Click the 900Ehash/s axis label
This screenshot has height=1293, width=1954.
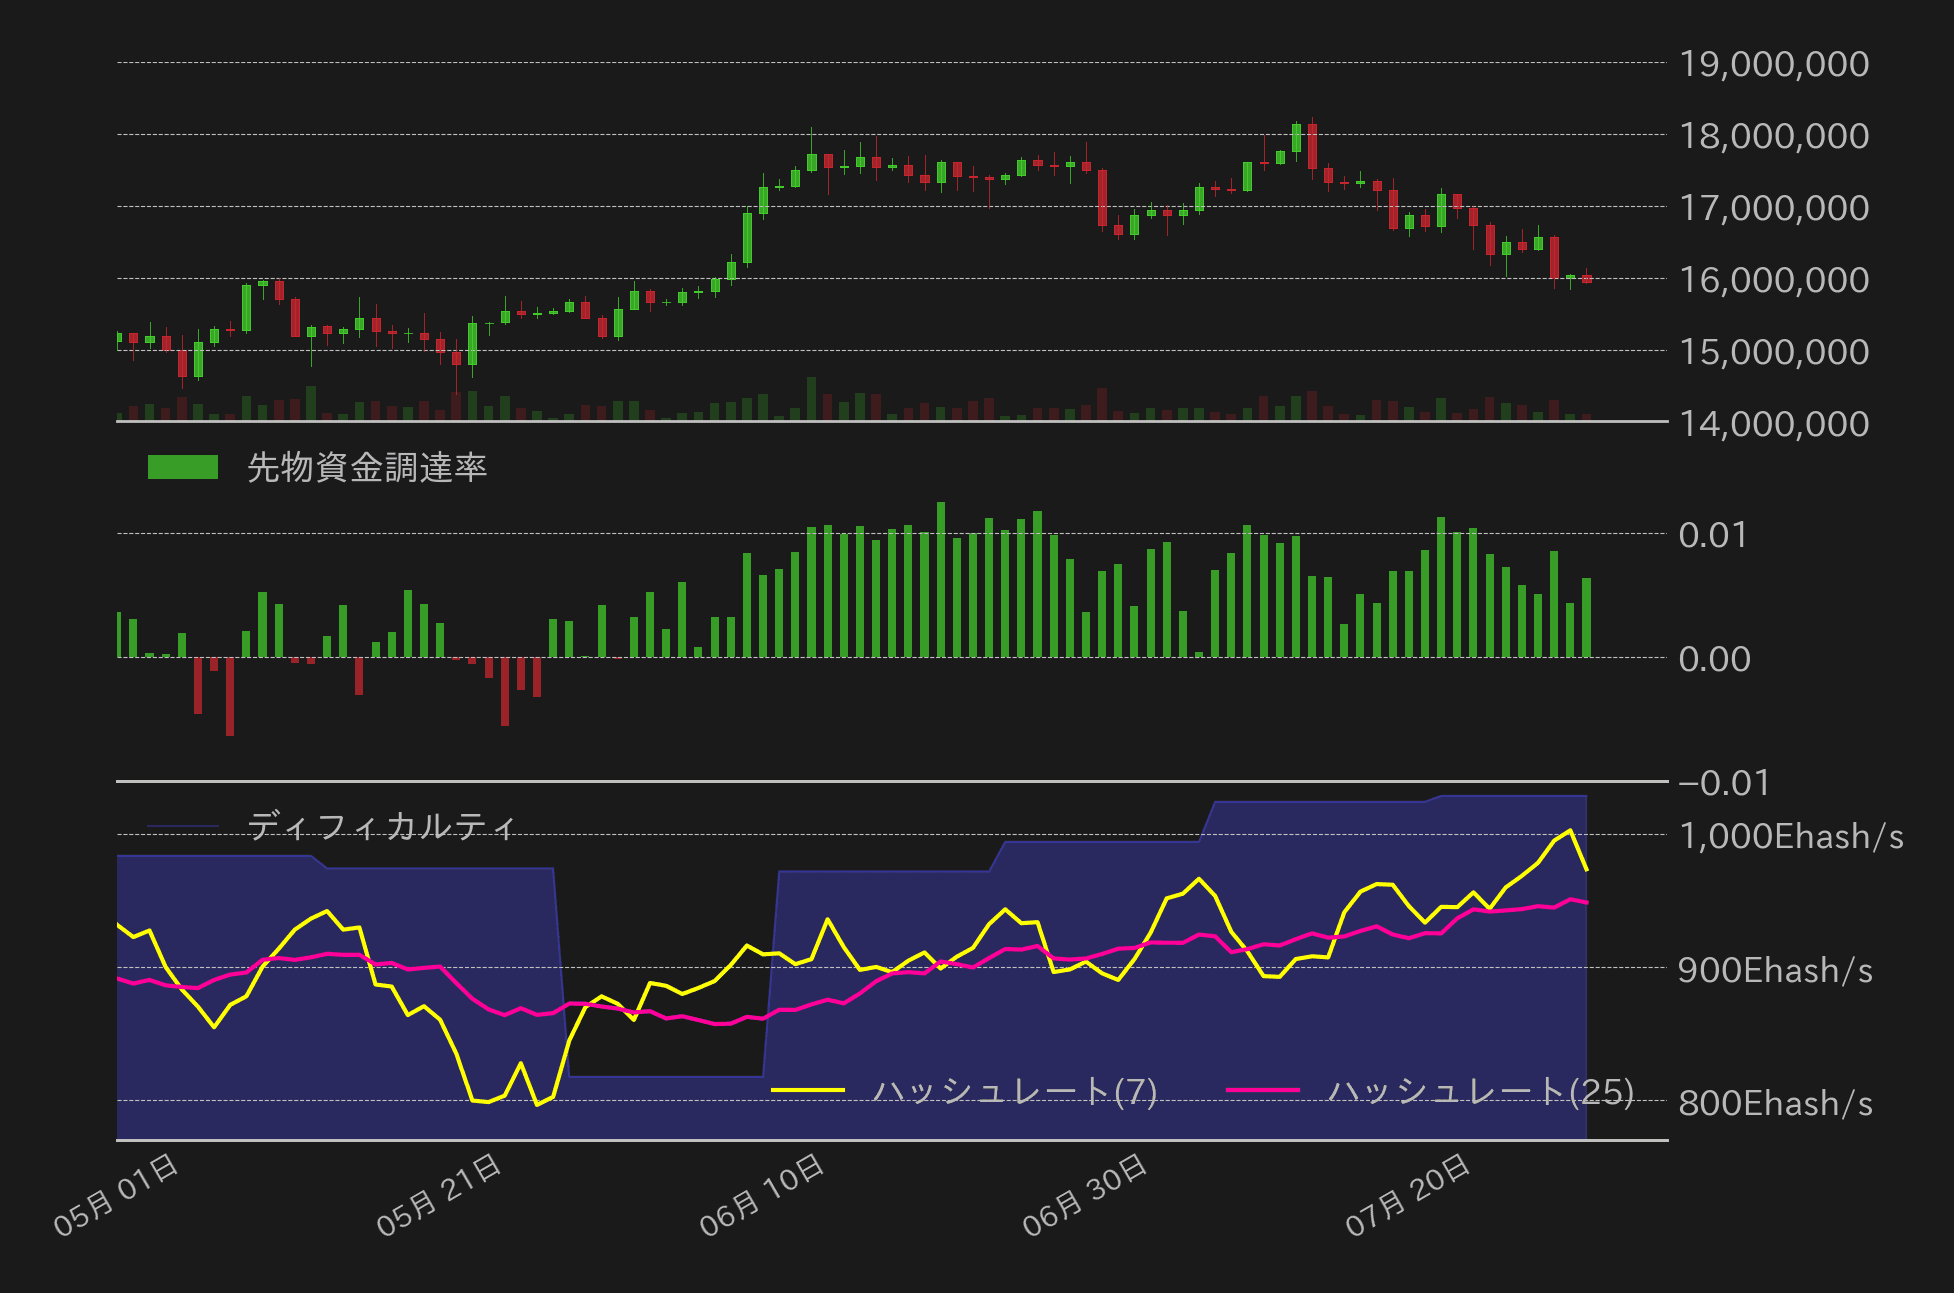[x=1775, y=970]
